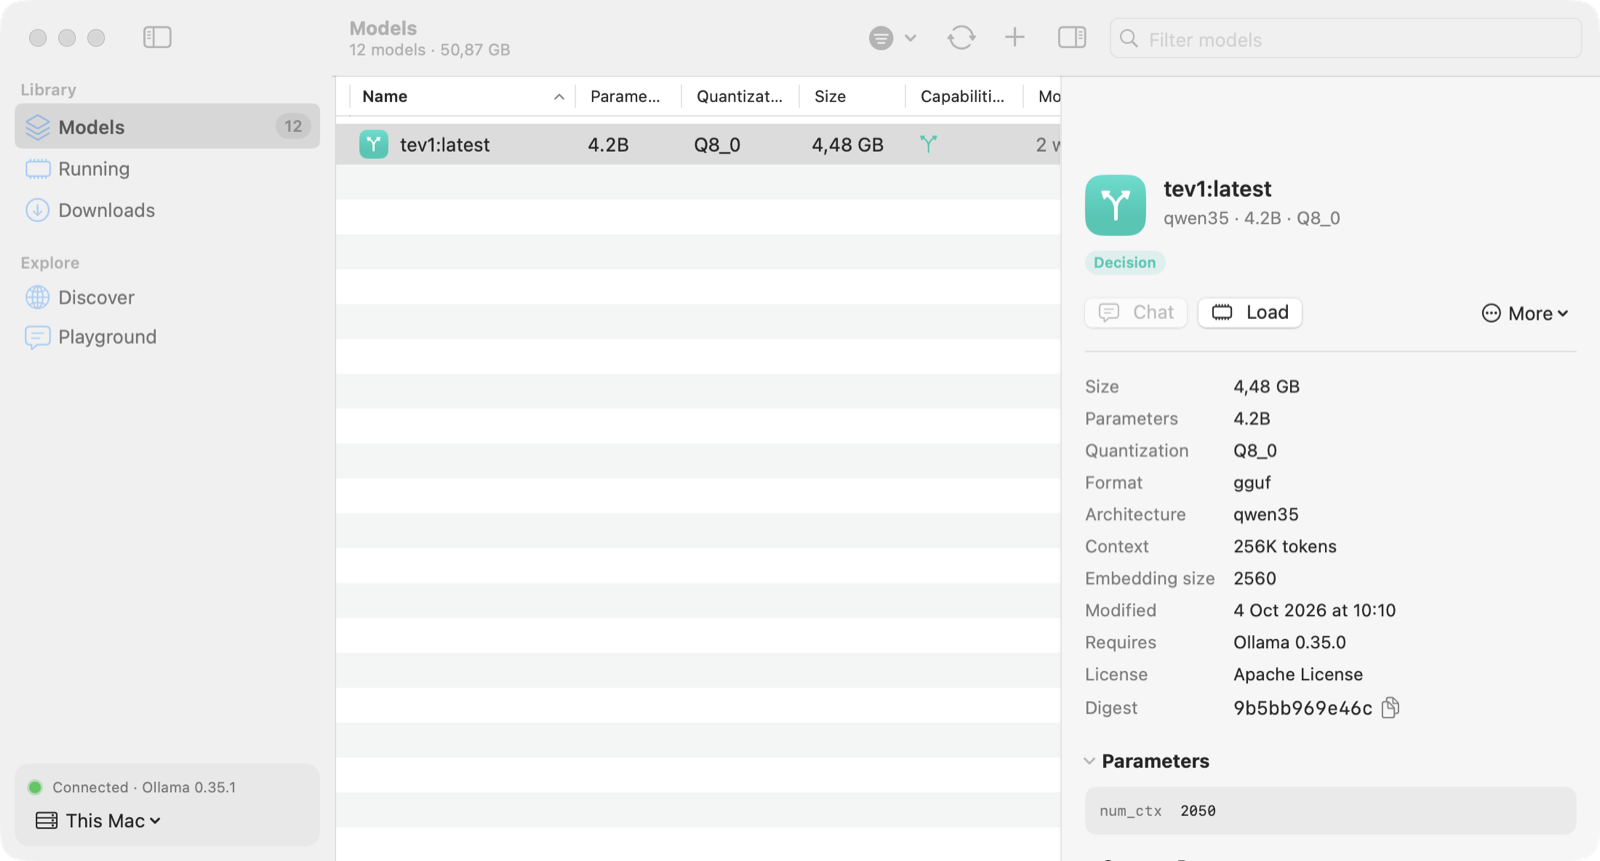Screen dimensions: 1600x861
Task: Click the capability icon in tev1 row
Action: click(929, 145)
